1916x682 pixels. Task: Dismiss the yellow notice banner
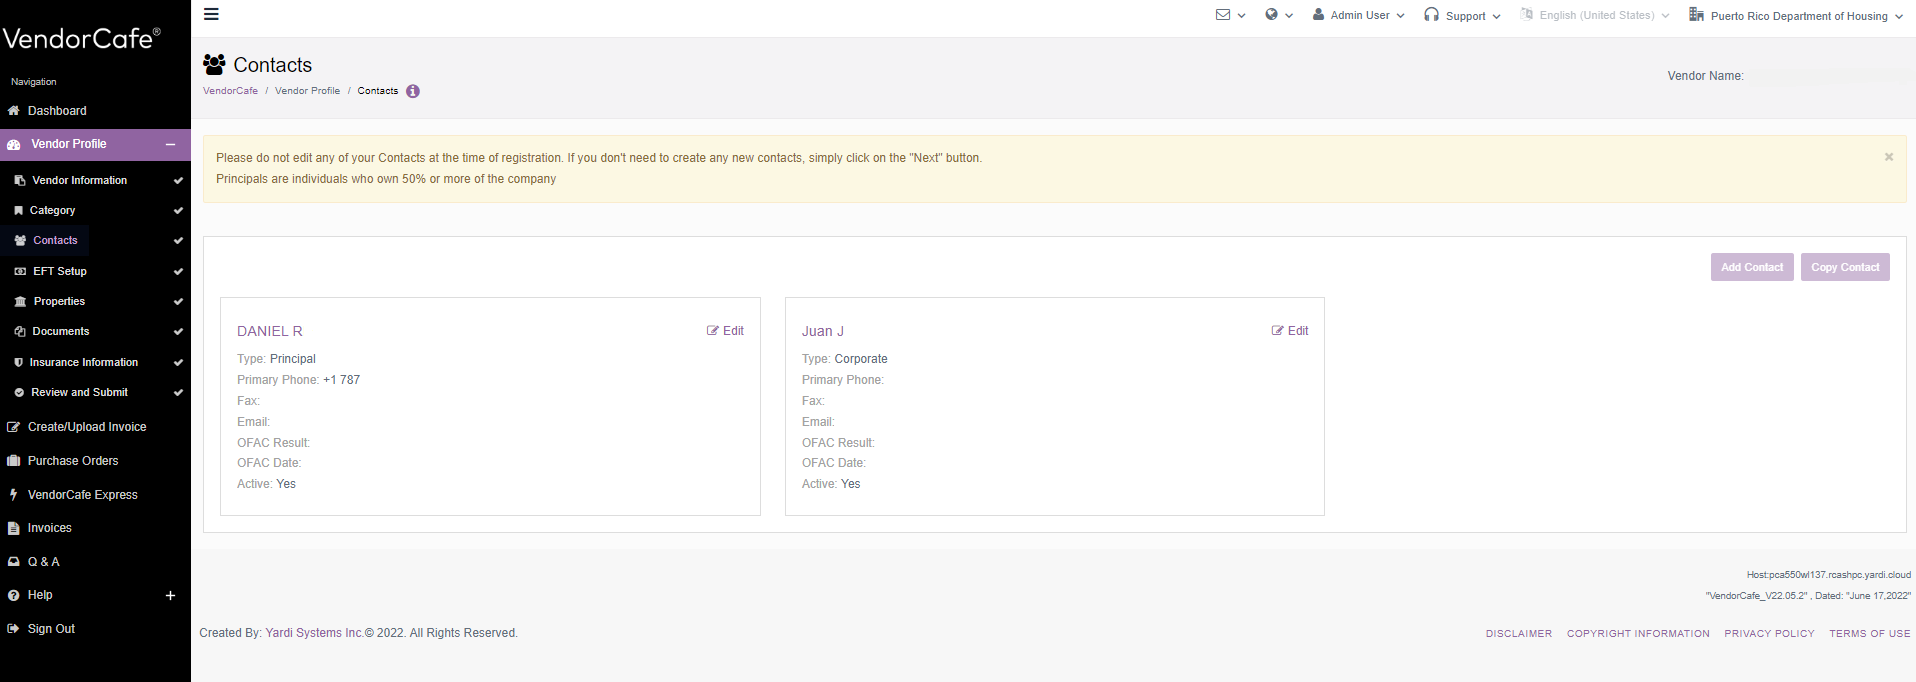1888,157
